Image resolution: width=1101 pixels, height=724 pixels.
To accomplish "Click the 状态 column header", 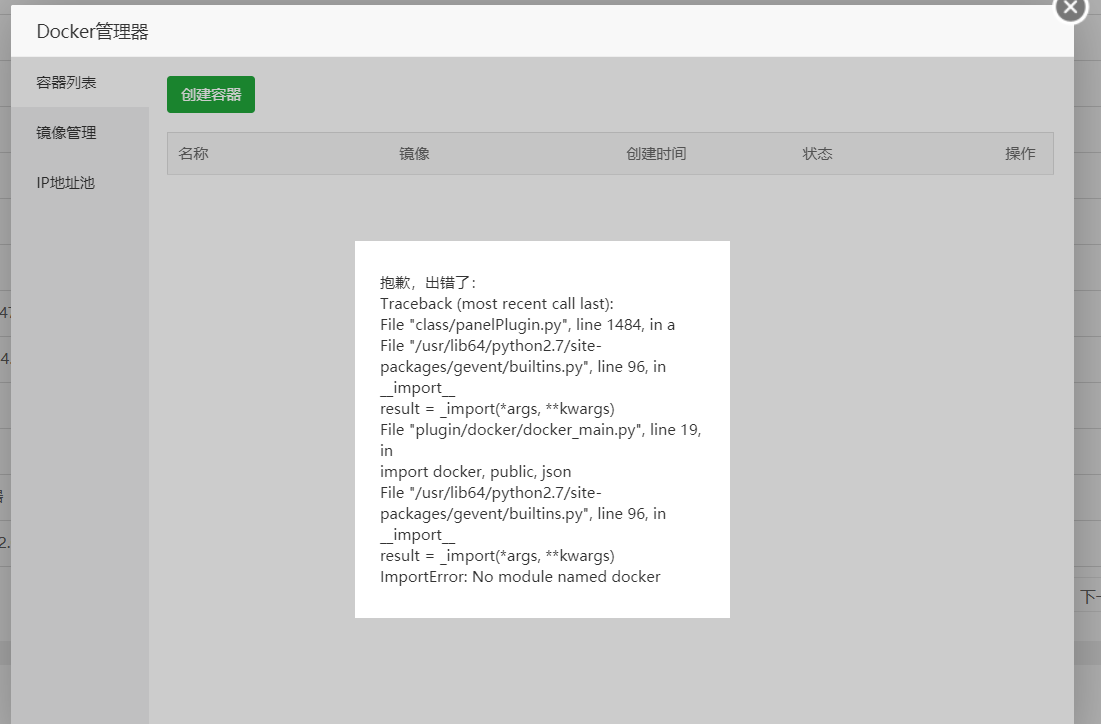I will tap(817, 153).
